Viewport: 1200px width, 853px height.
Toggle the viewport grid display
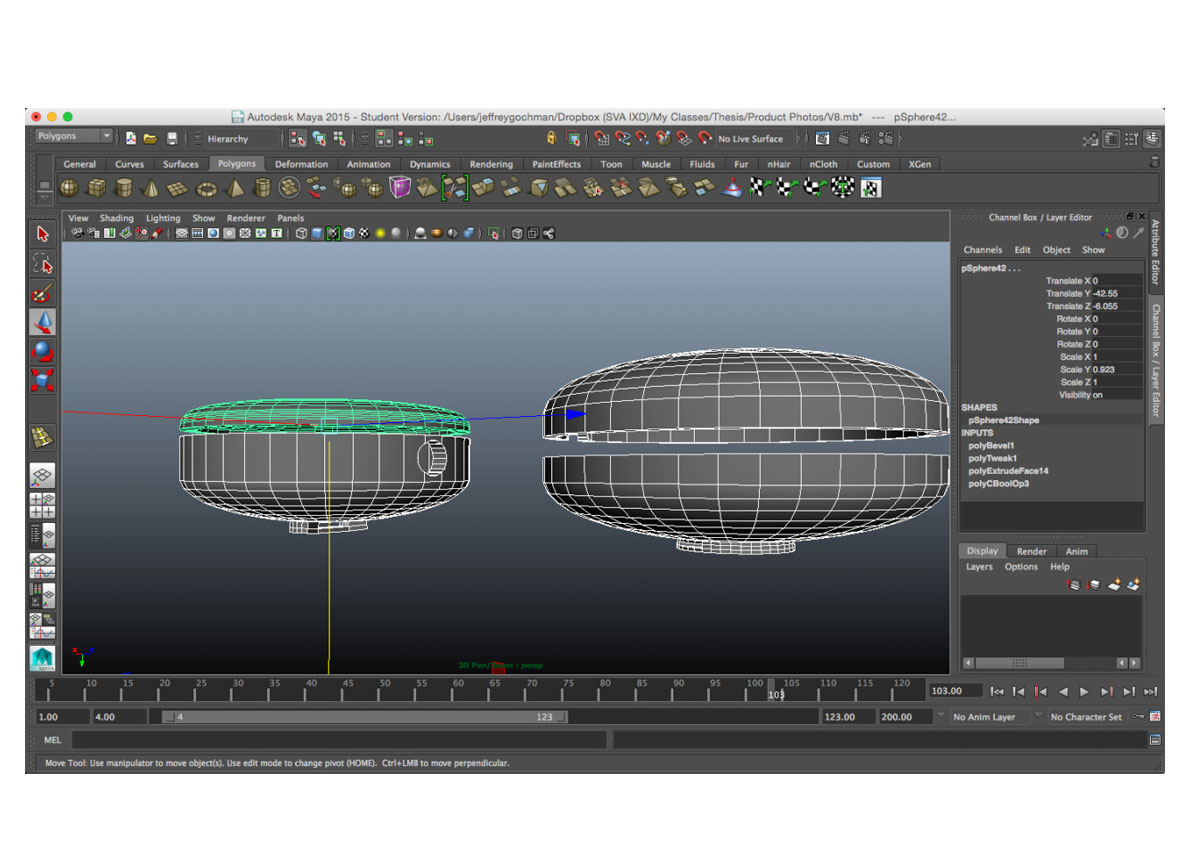tap(182, 234)
